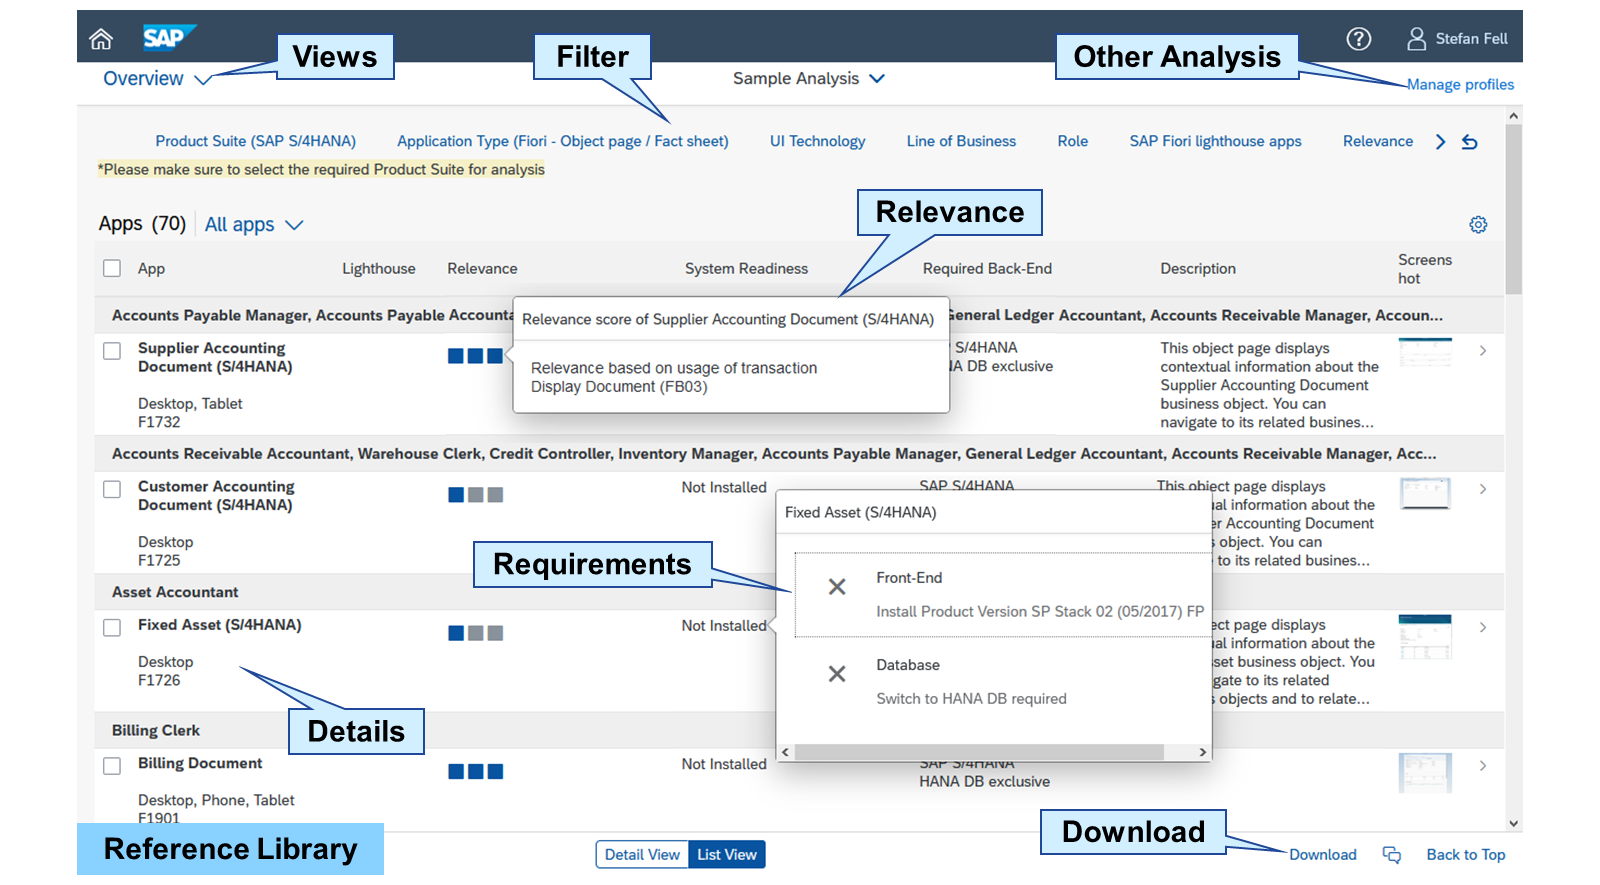
Task: Click Back to Top
Action: [x=1465, y=855]
